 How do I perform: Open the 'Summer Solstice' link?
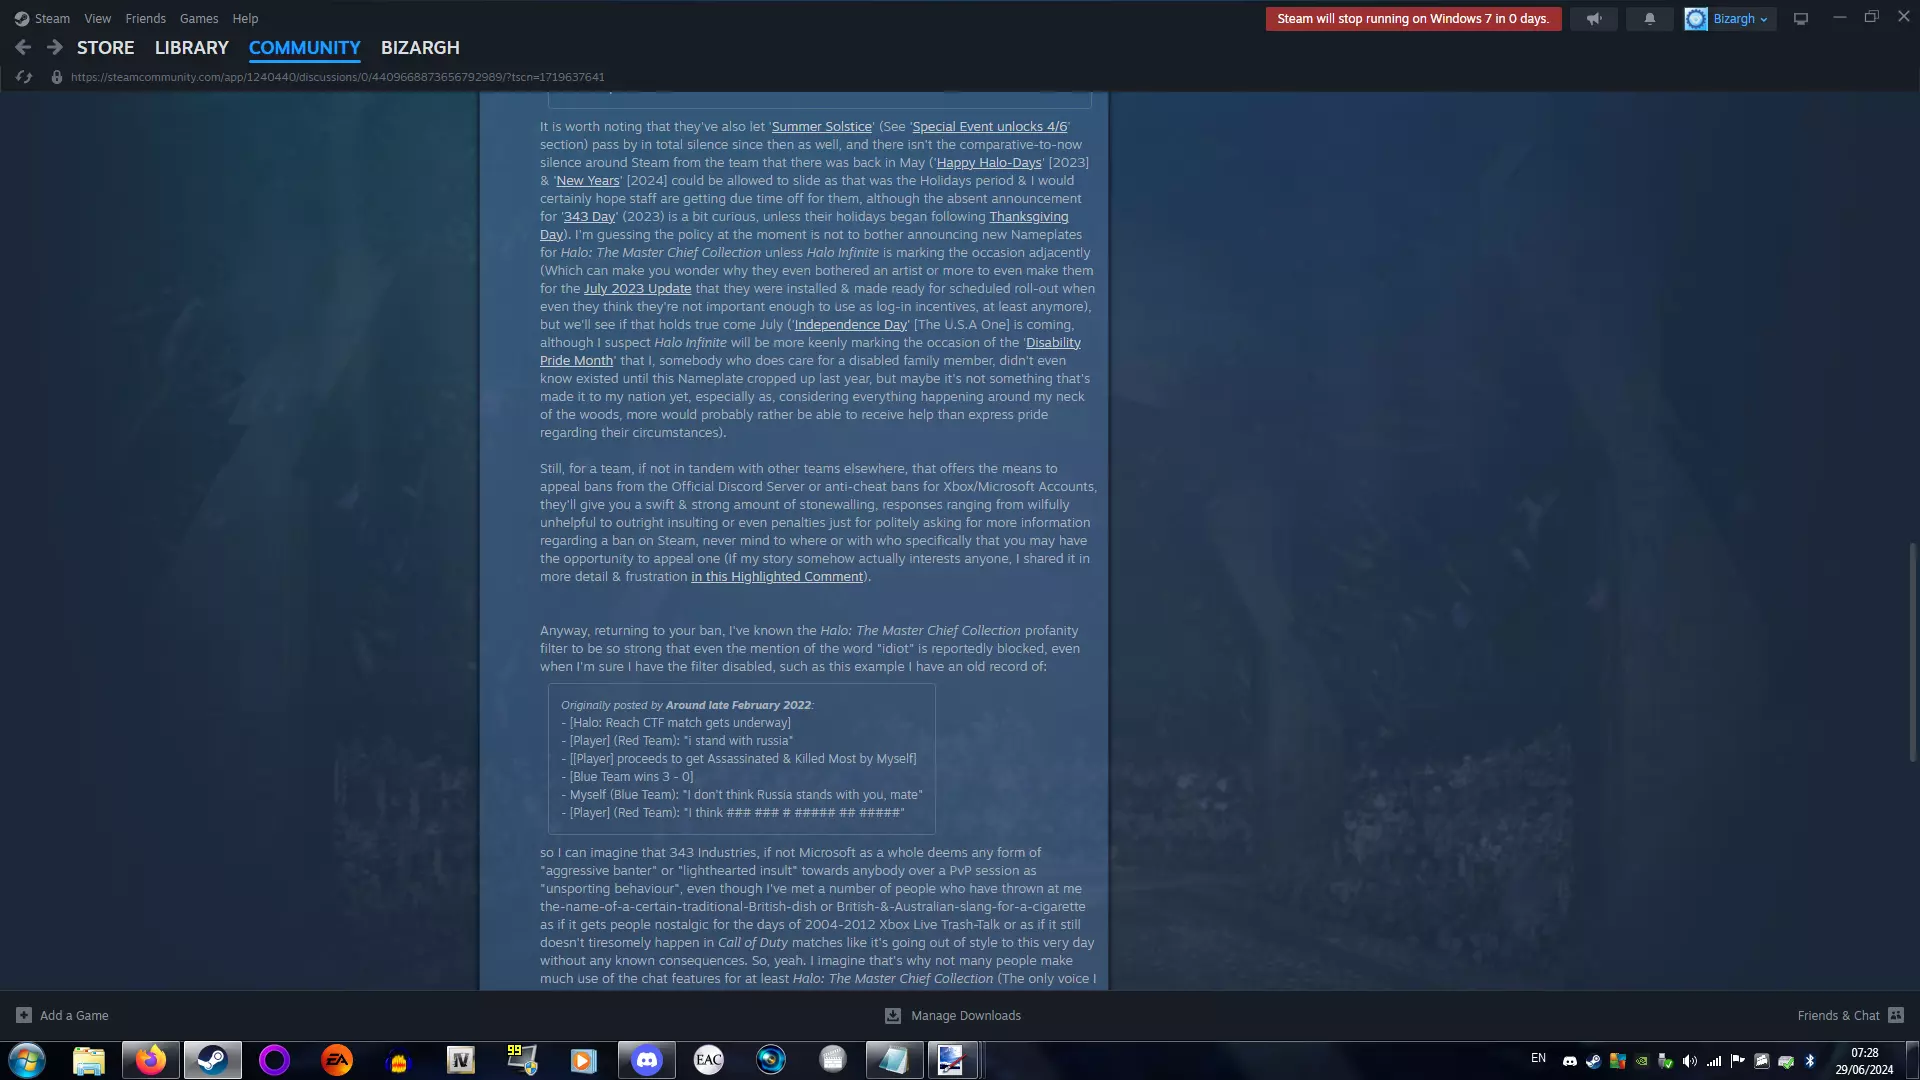point(821,126)
